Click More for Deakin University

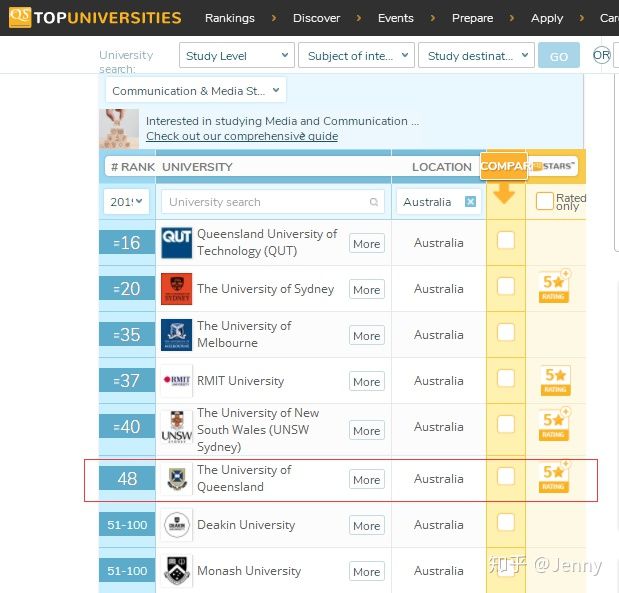pos(367,525)
